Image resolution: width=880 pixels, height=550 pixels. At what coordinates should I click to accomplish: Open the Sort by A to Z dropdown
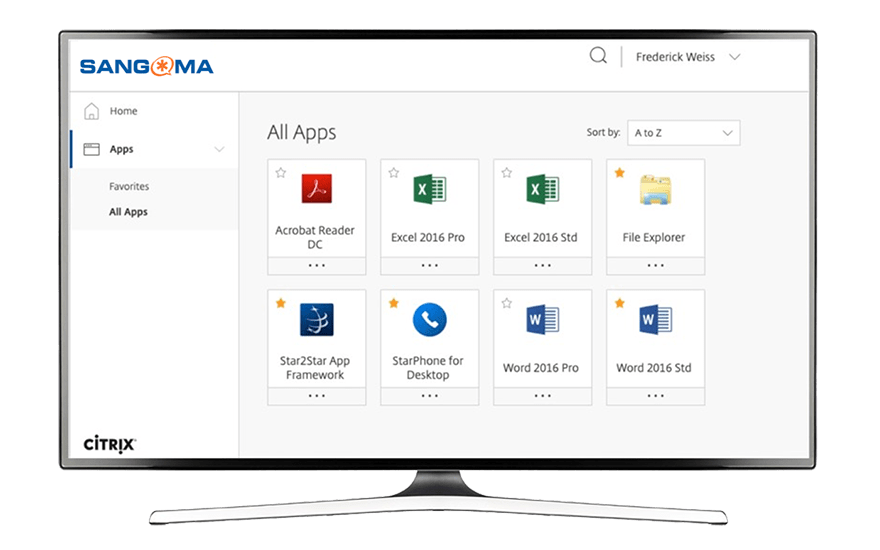click(x=684, y=133)
